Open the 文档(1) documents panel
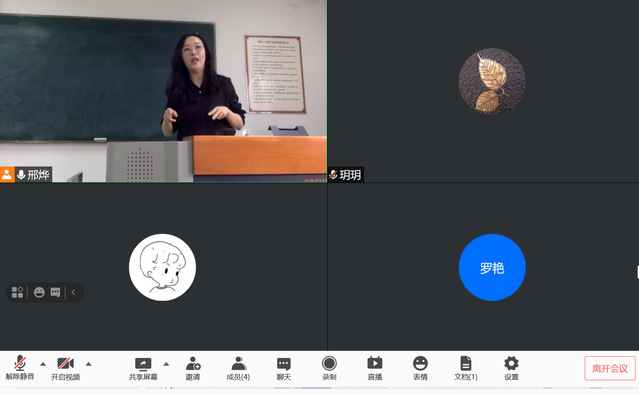 (x=466, y=368)
